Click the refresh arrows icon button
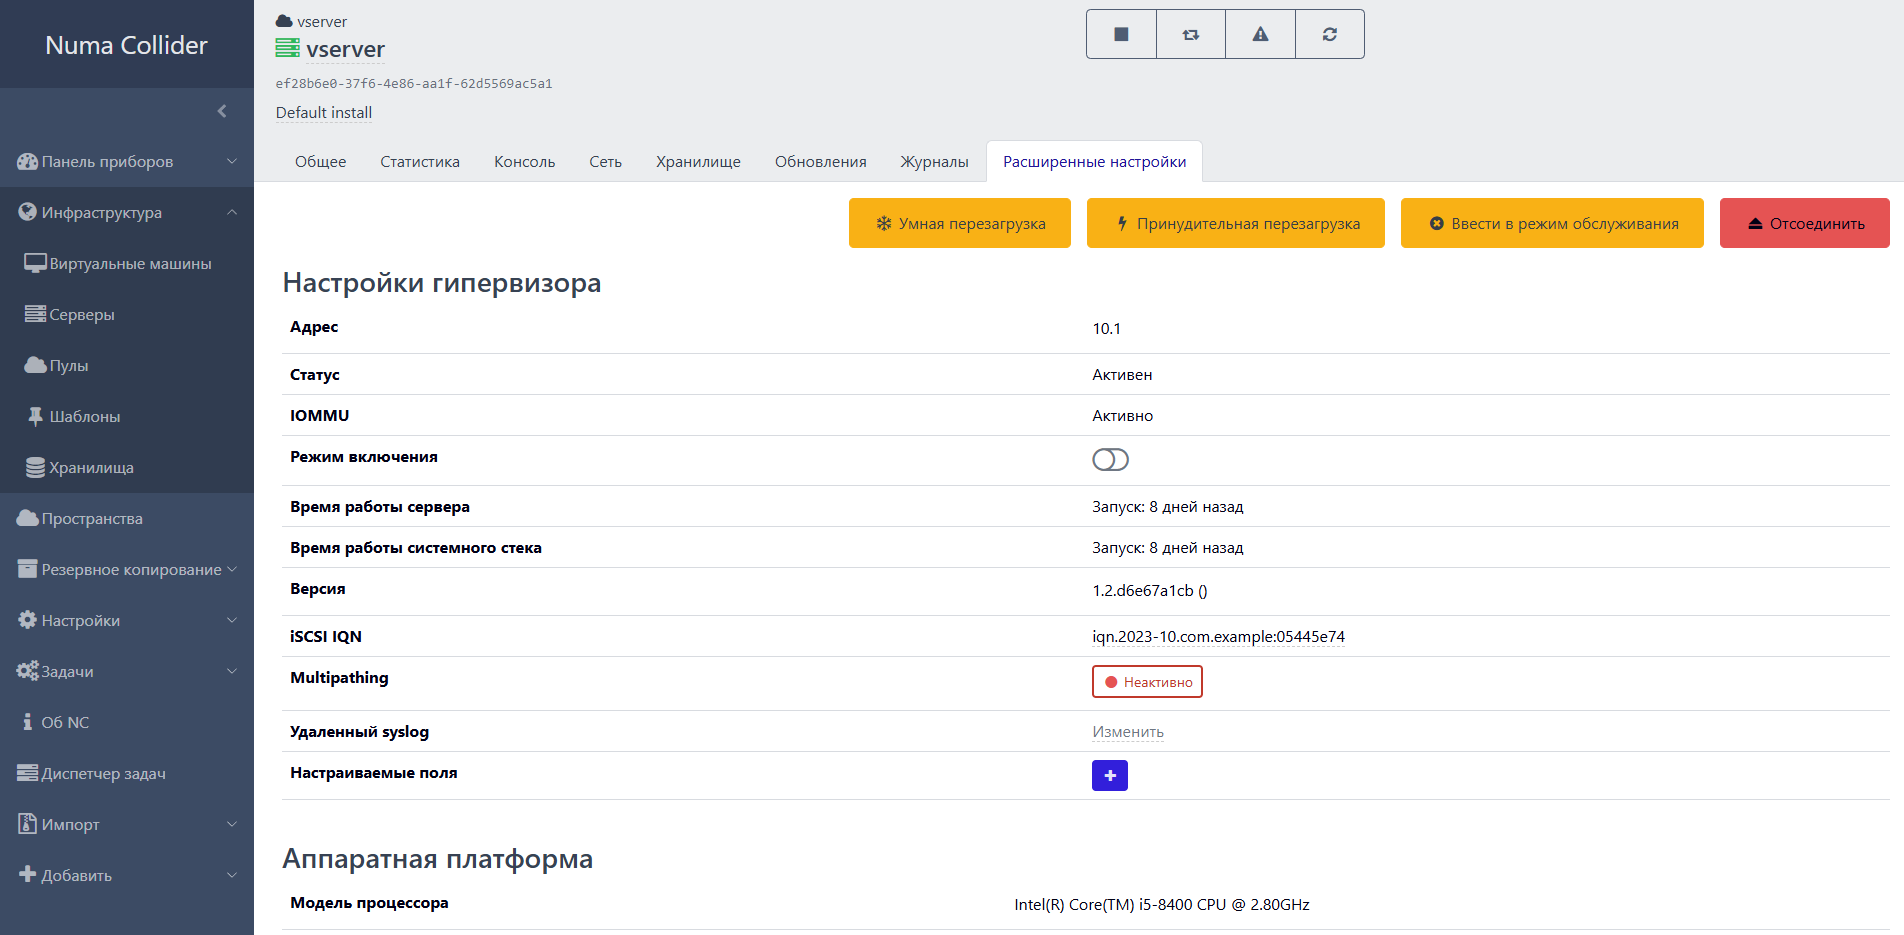Image resolution: width=1904 pixels, height=935 pixels. tap(1329, 34)
